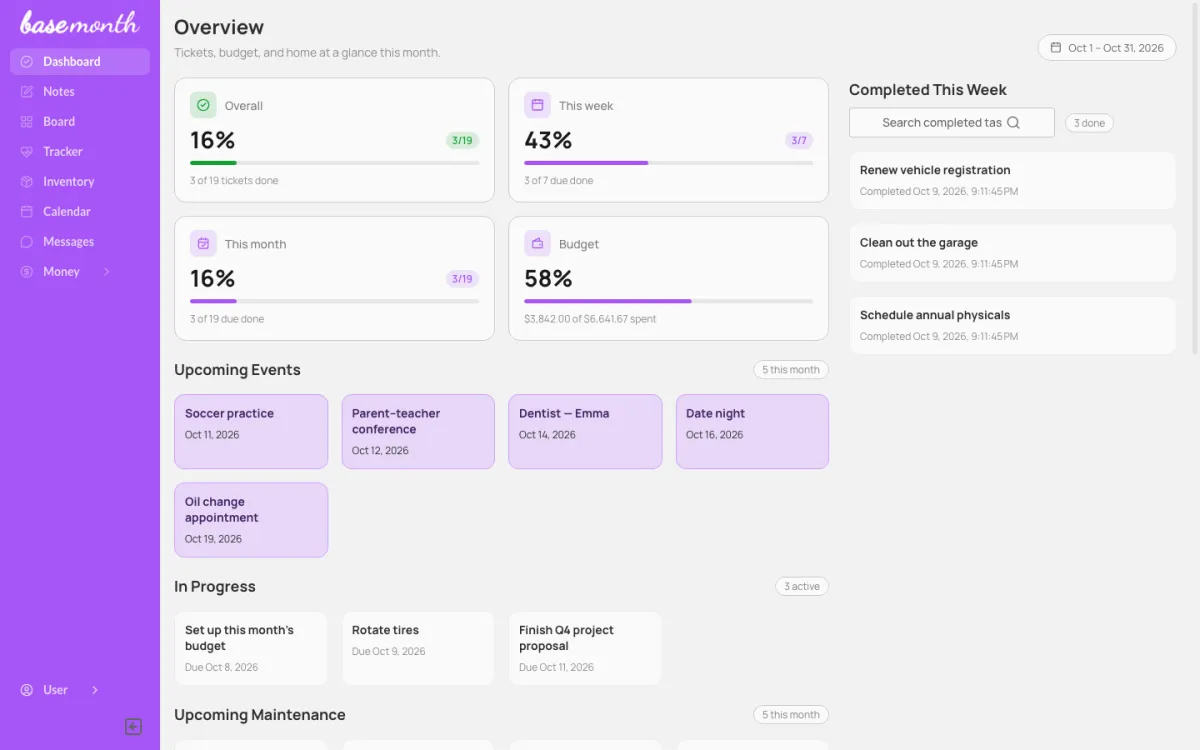The height and width of the screenshot is (750, 1200).
Task: Click the Messages chat bubble icon
Action: coord(27,242)
